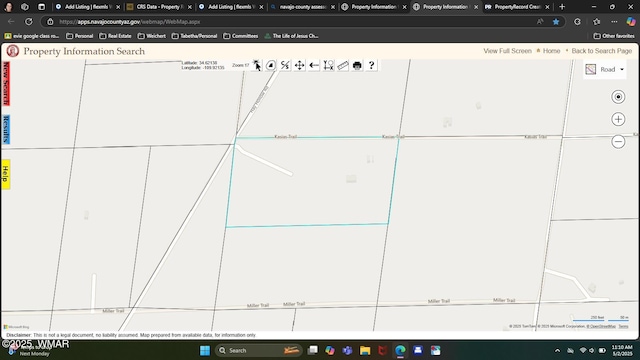The height and width of the screenshot is (360, 640).
Task: Open browser settings and more menu
Action: tap(614, 22)
